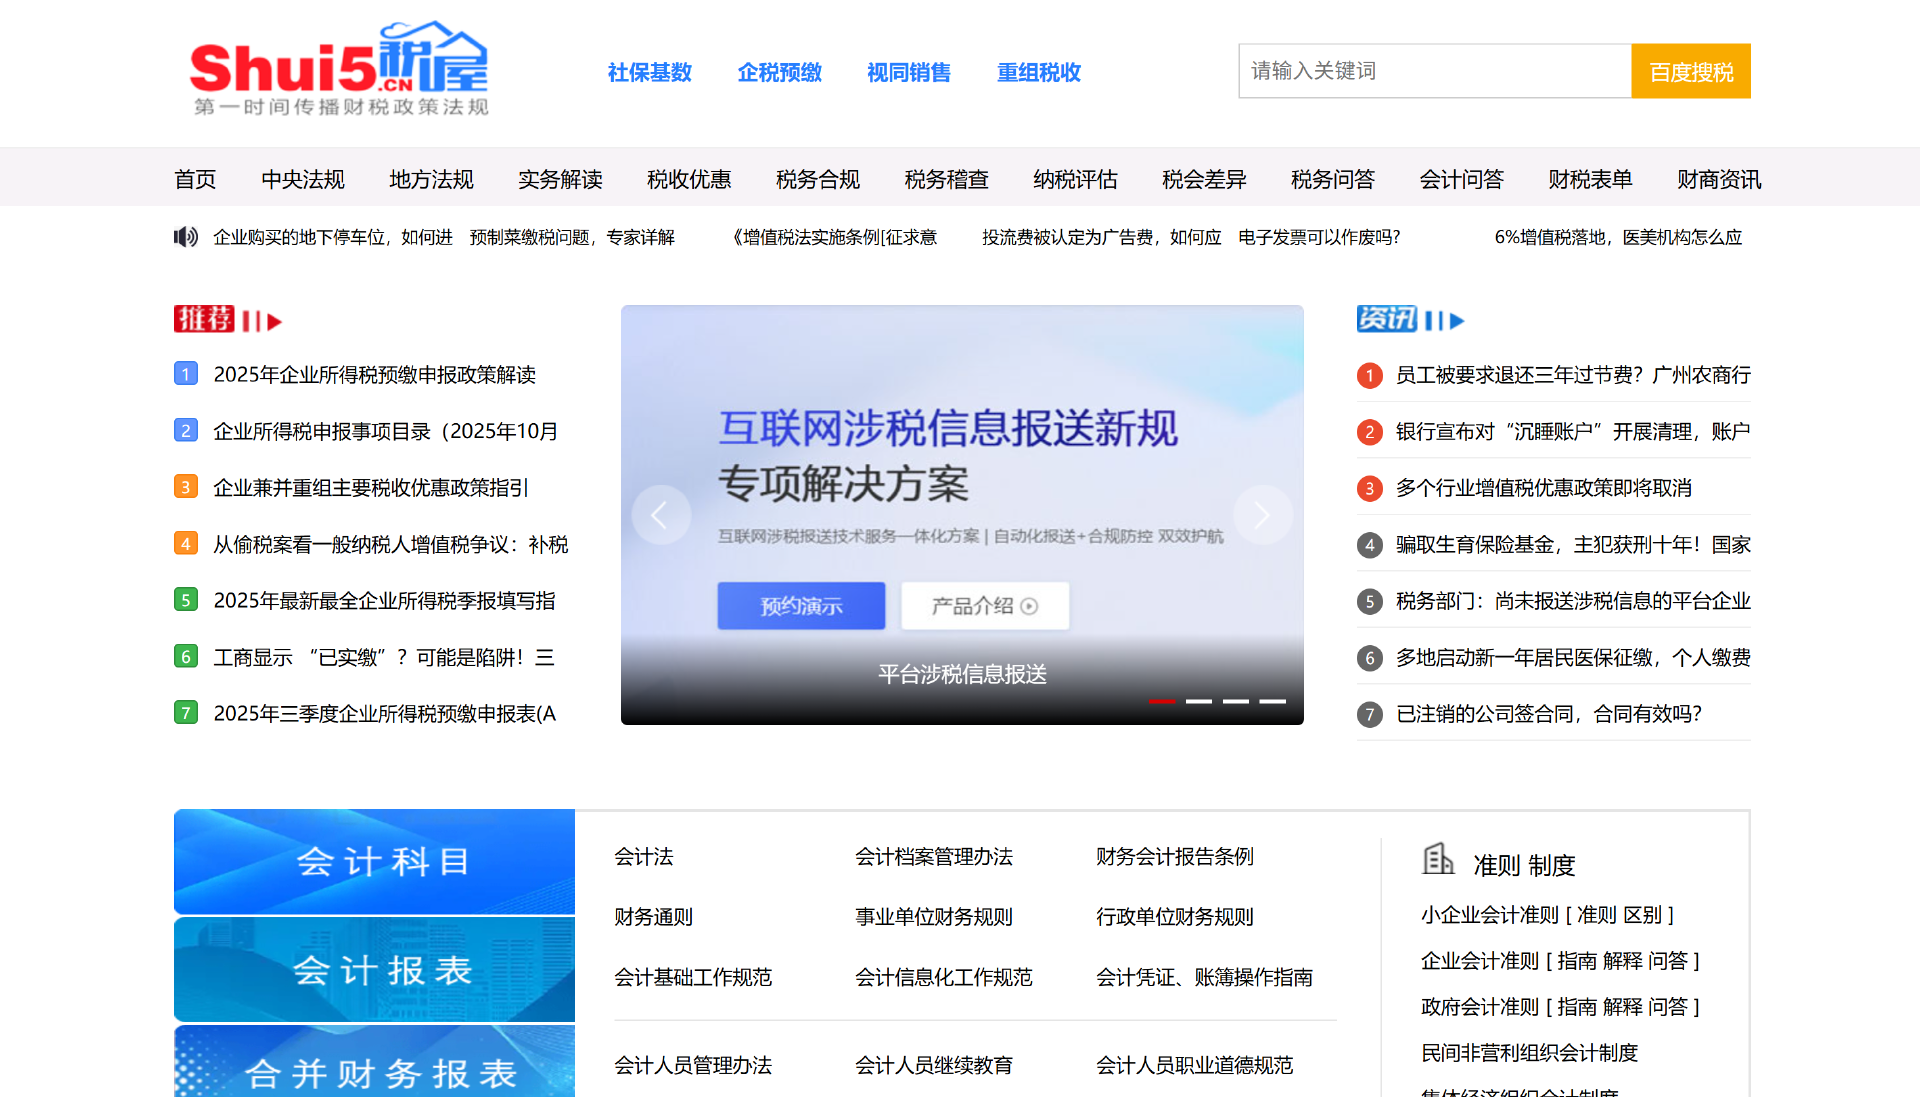Click the number 1 badge in recommended list
Image resolution: width=1920 pixels, height=1097 pixels.
click(186, 374)
